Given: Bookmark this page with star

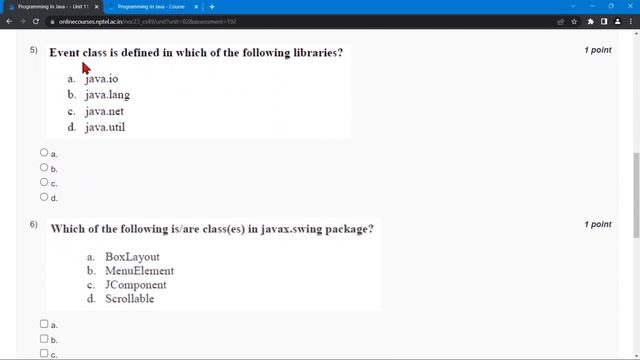Looking at the screenshot, I should pos(574,22).
